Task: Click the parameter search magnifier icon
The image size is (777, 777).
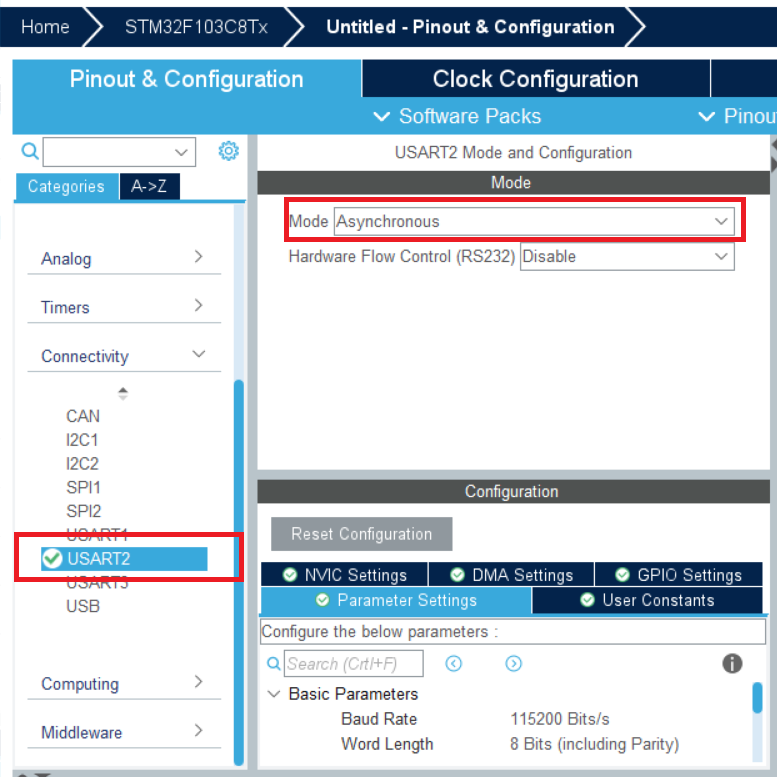Action: (274, 664)
